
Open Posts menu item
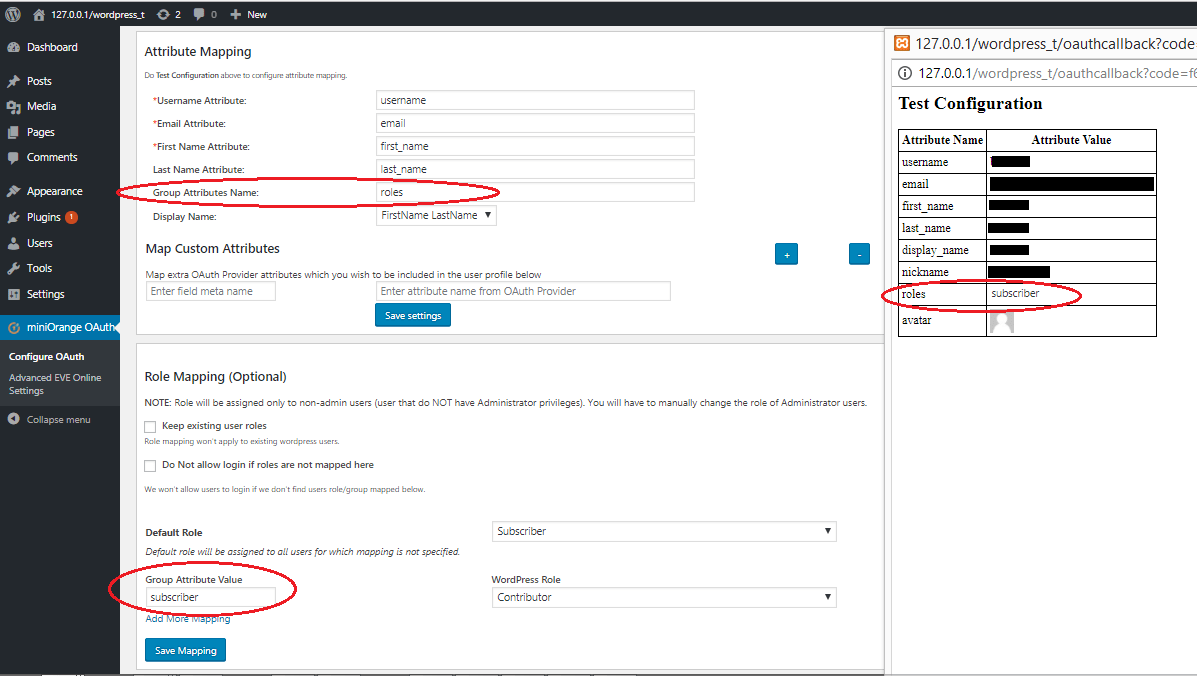pos(39,81)
